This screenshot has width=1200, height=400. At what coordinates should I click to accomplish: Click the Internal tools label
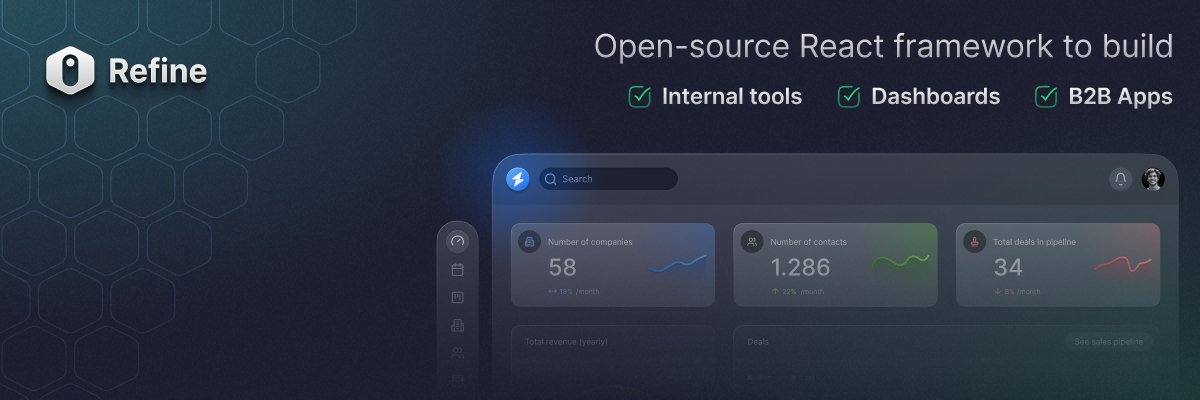tap(732, 96)
